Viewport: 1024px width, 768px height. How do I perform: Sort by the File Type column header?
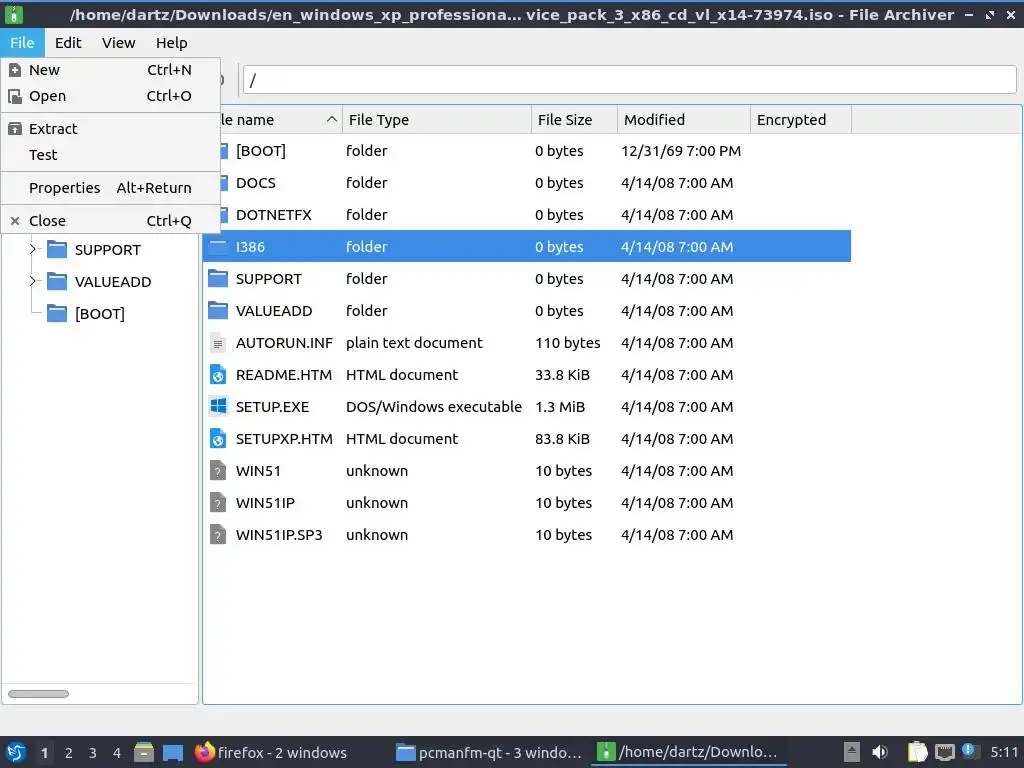(x=436, y=120)
